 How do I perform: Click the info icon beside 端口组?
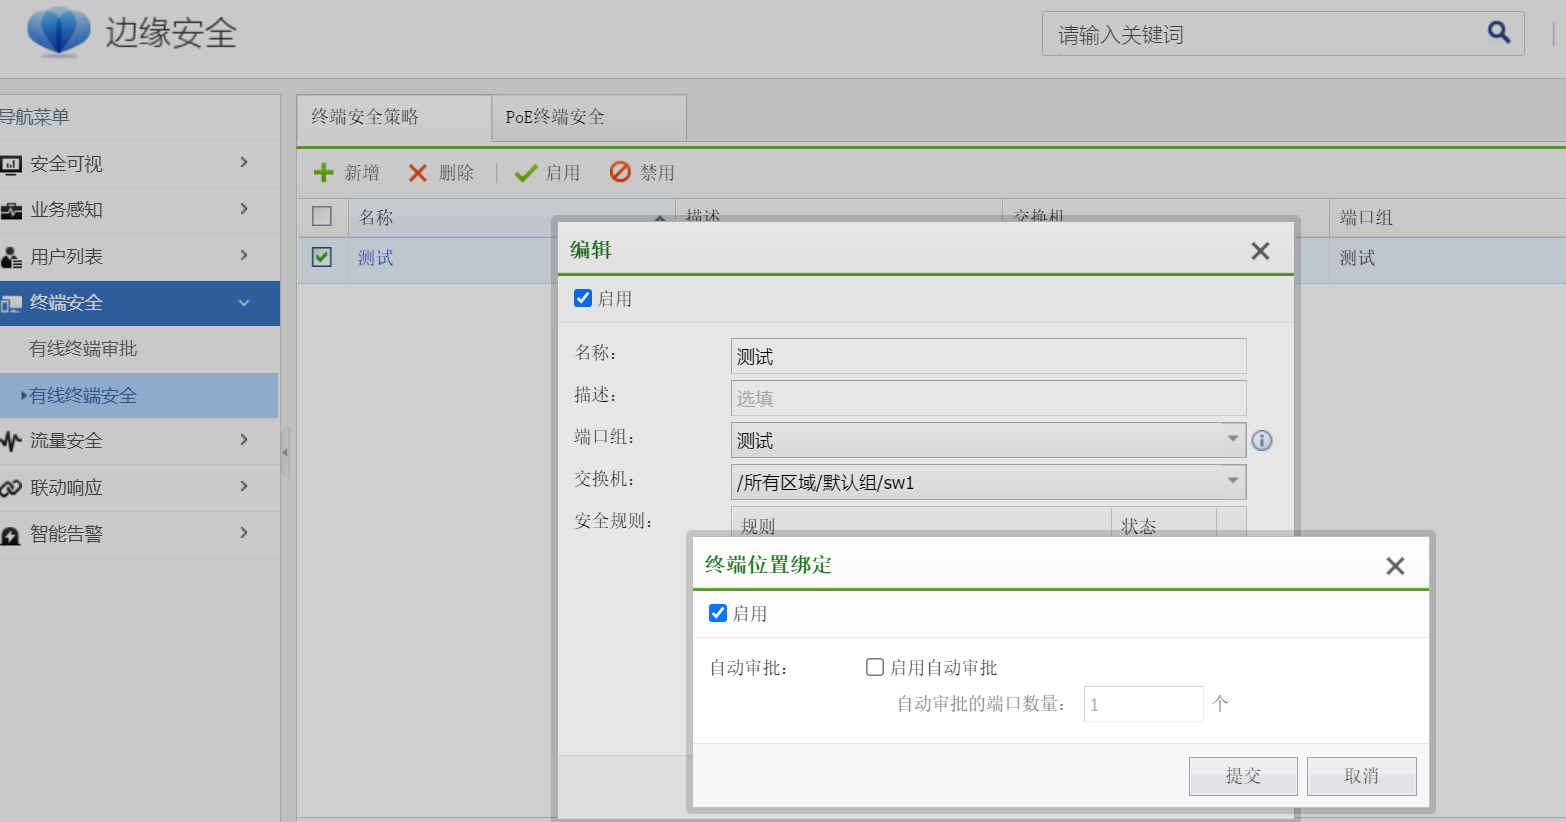pyautogui.click(x=1262, y=440)
